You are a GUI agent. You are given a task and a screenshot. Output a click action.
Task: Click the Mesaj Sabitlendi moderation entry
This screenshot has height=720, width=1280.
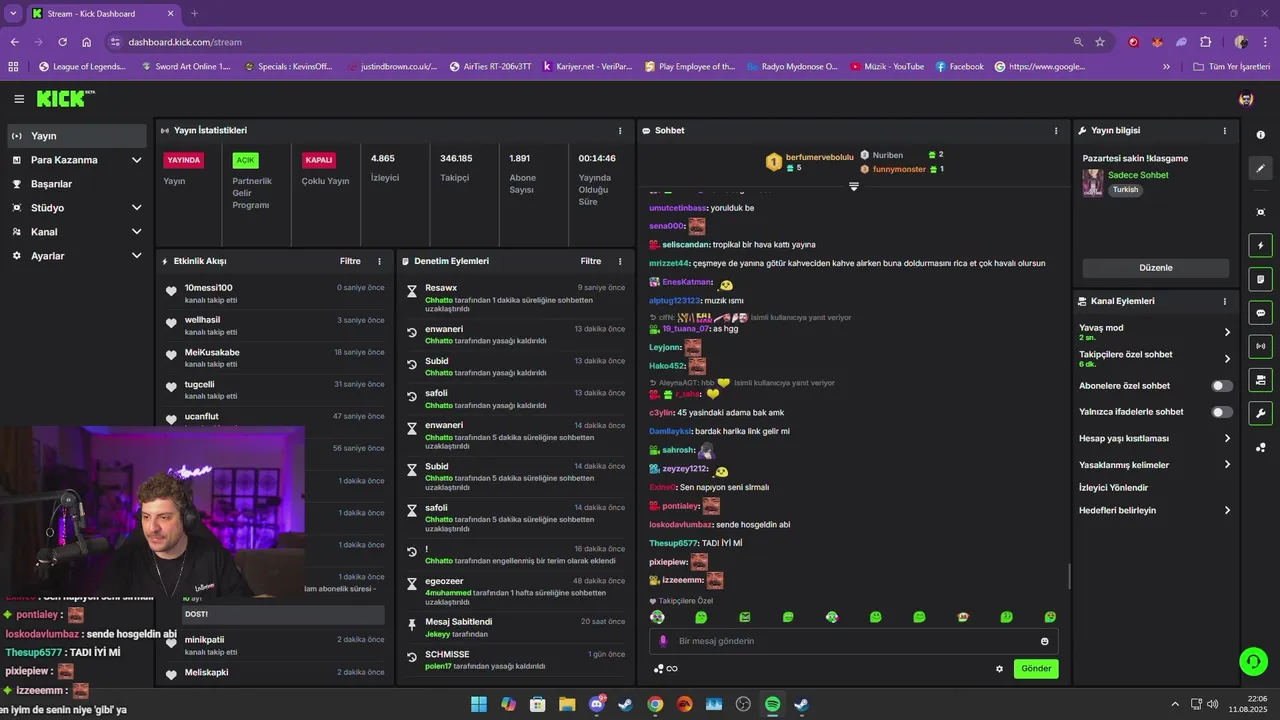(516, 627)
